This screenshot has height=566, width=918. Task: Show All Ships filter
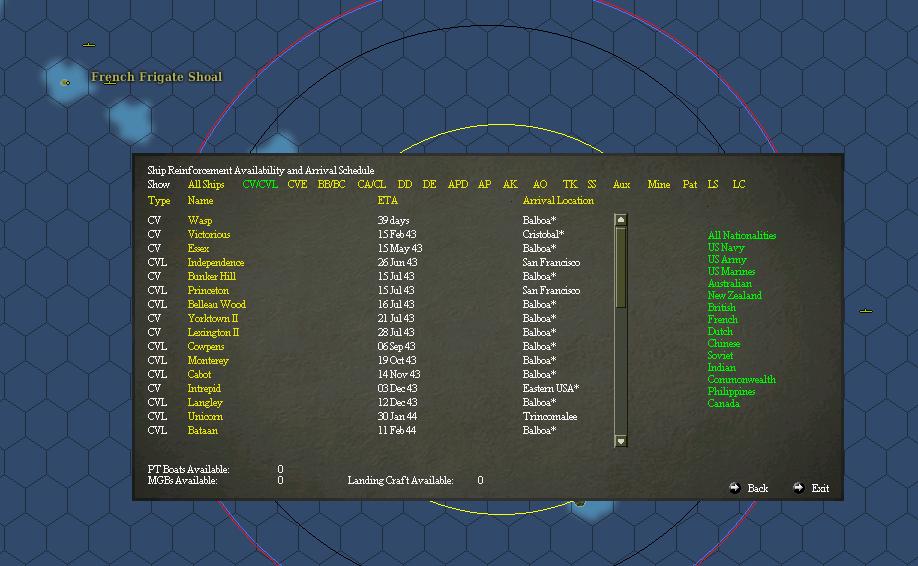[206, 184]
